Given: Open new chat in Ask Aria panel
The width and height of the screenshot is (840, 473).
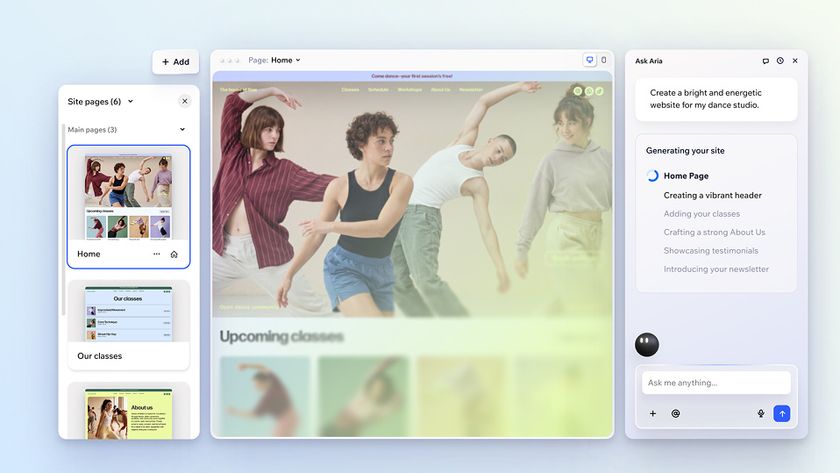Looking at the screenshot, I should (766, 61).
